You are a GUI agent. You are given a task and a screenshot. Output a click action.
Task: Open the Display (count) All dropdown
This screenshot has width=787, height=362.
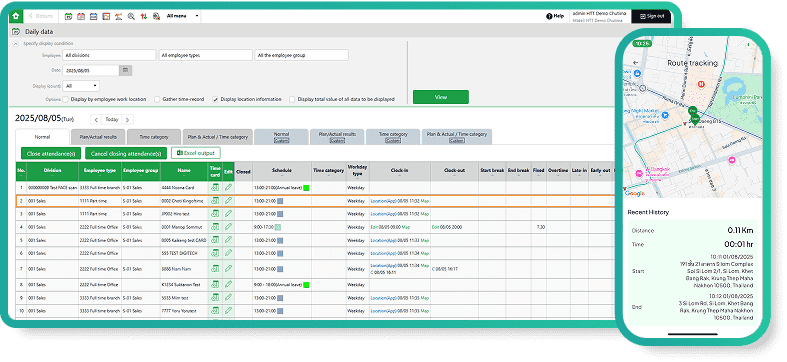click(x=81, y=86)
